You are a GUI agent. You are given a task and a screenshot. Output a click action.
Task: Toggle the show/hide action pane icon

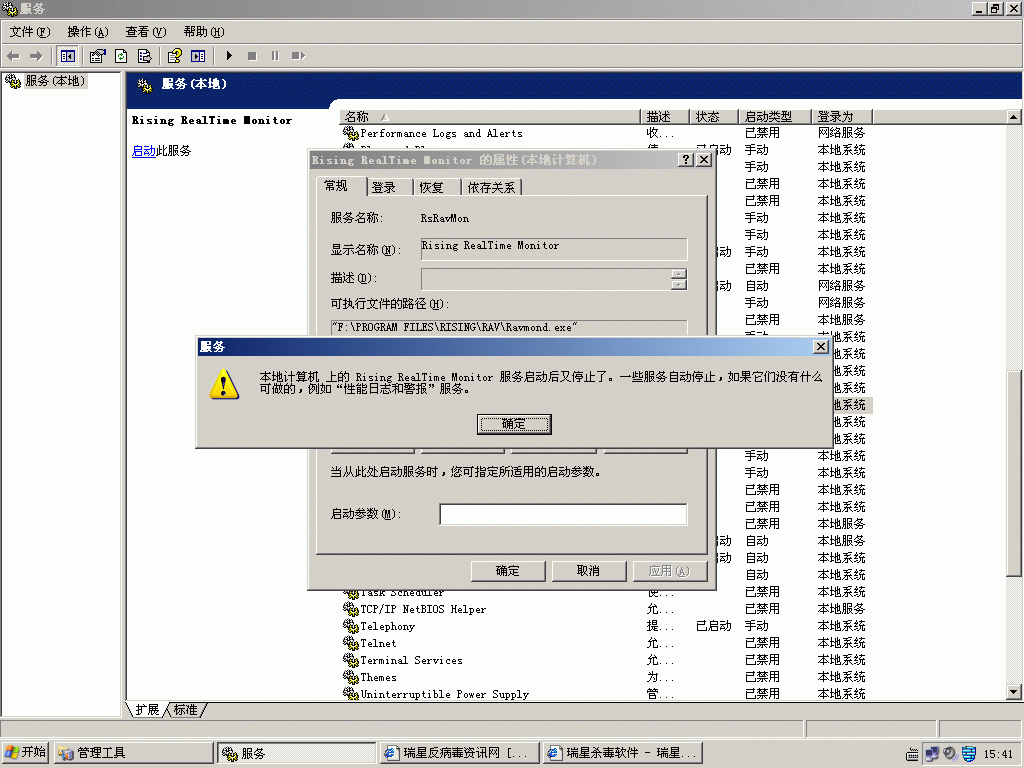tap(198, 56)
